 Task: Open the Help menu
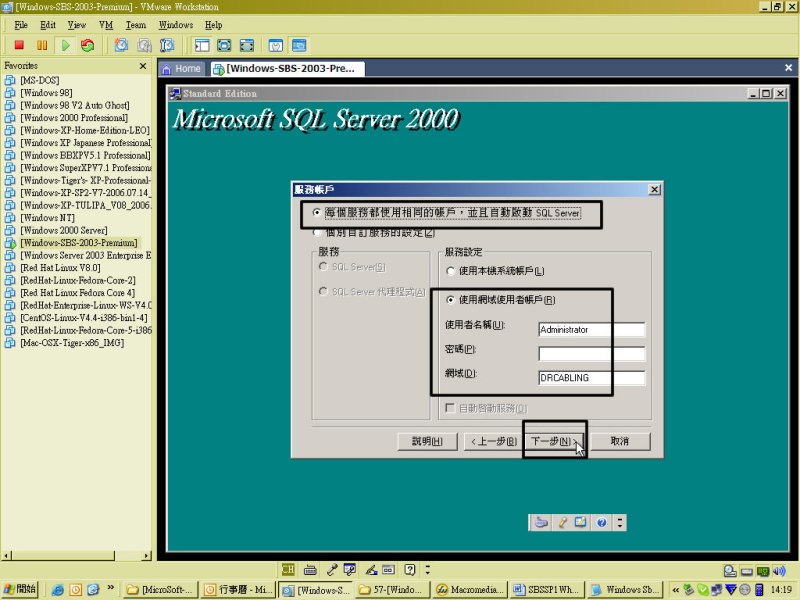click(213, 25)
